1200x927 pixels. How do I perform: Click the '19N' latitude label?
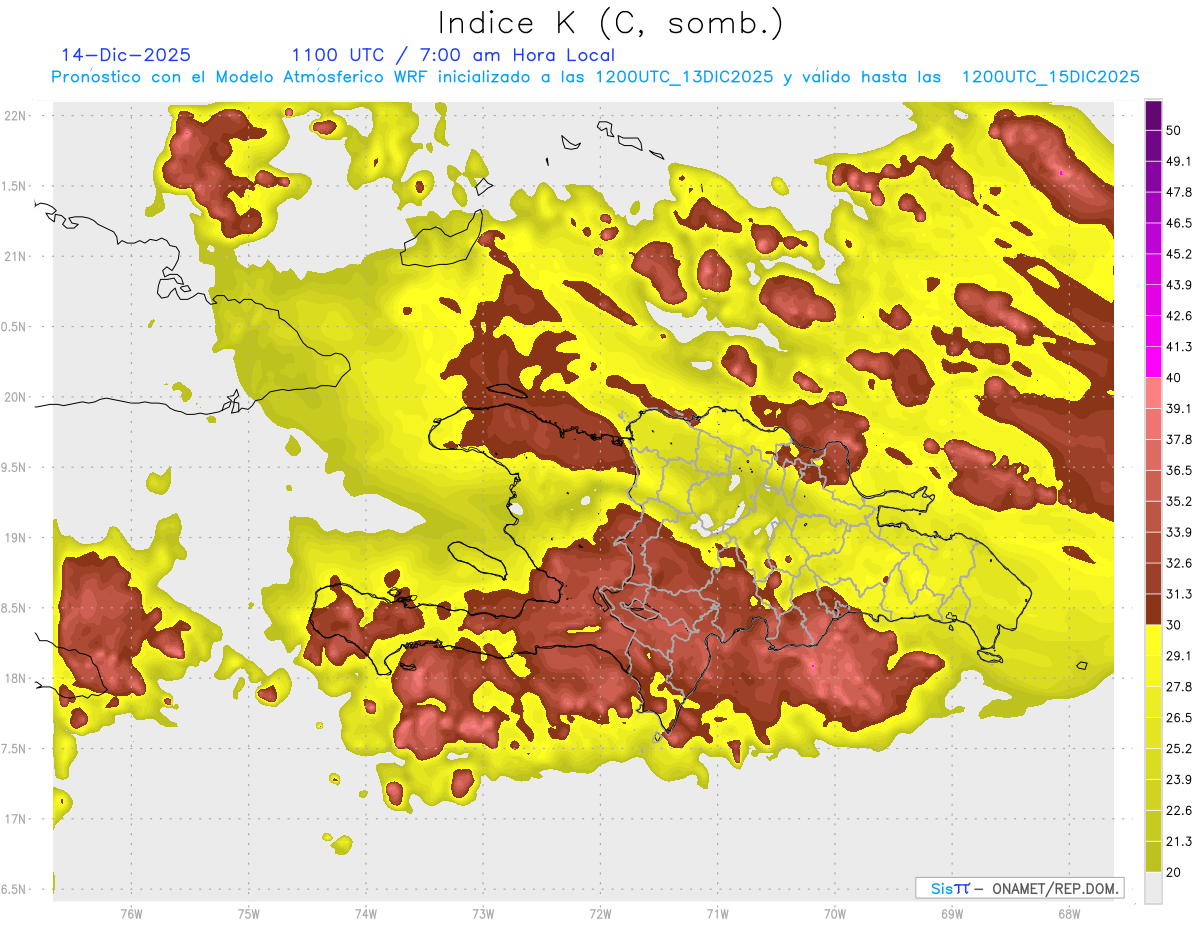15,538
